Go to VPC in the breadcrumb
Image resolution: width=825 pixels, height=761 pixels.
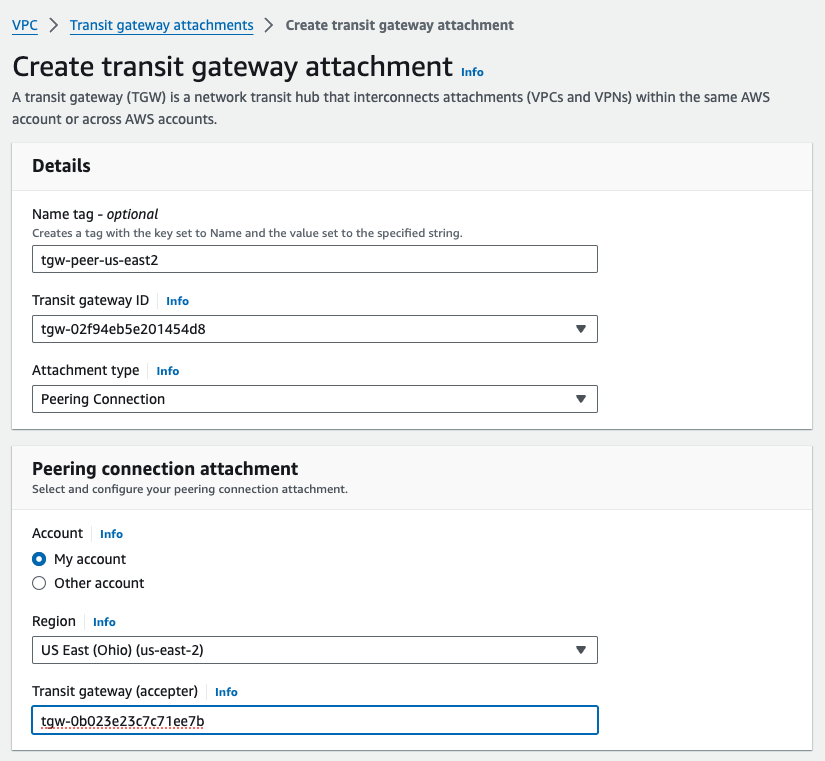point(25,25)
